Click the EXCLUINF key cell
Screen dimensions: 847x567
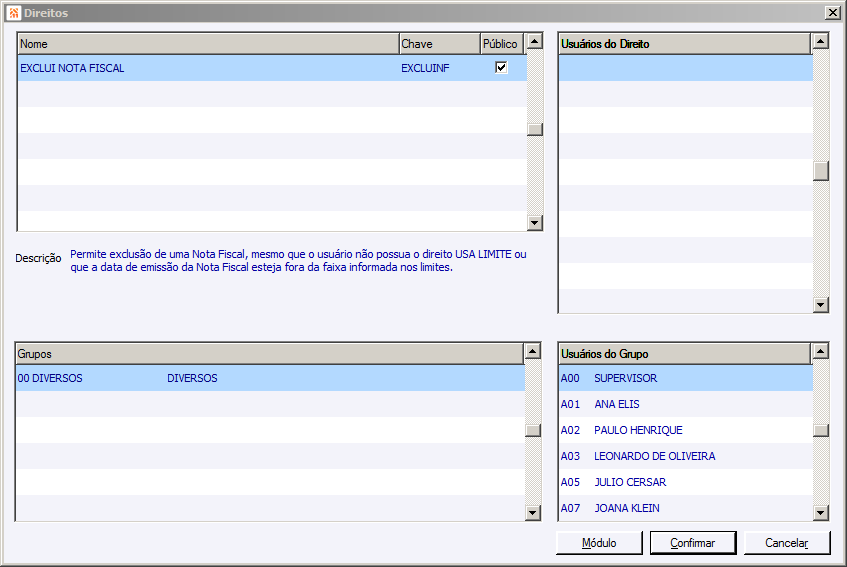[x=425, y=68]
